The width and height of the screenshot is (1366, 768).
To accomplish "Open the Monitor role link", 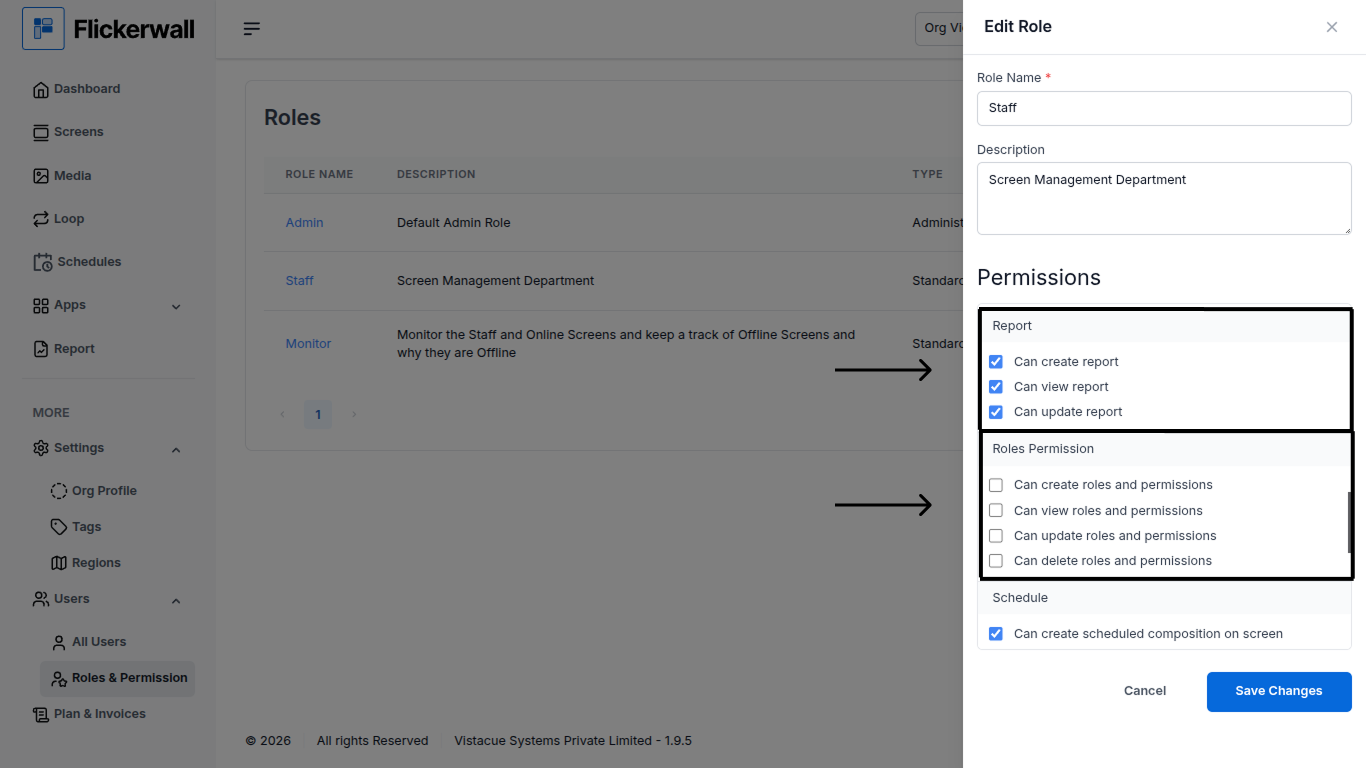I will point(308,344).
